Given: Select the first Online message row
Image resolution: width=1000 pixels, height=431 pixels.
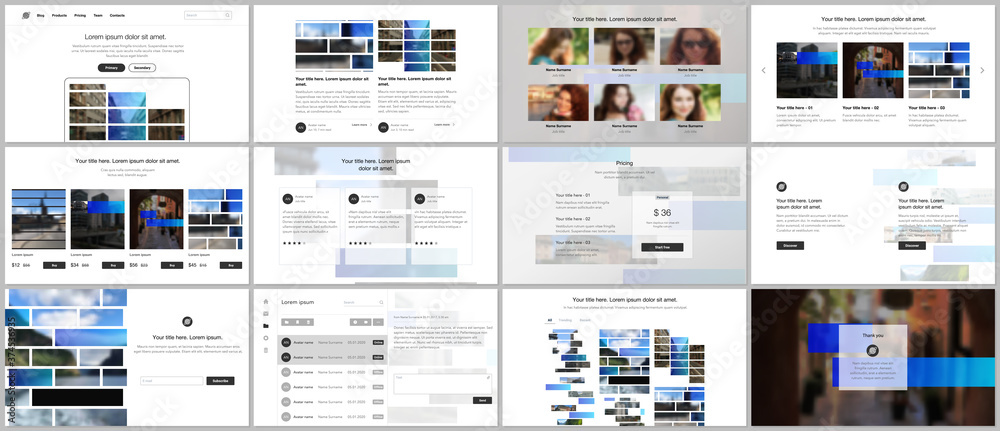Looking at the screenshot, I should [x=332, y=342].
